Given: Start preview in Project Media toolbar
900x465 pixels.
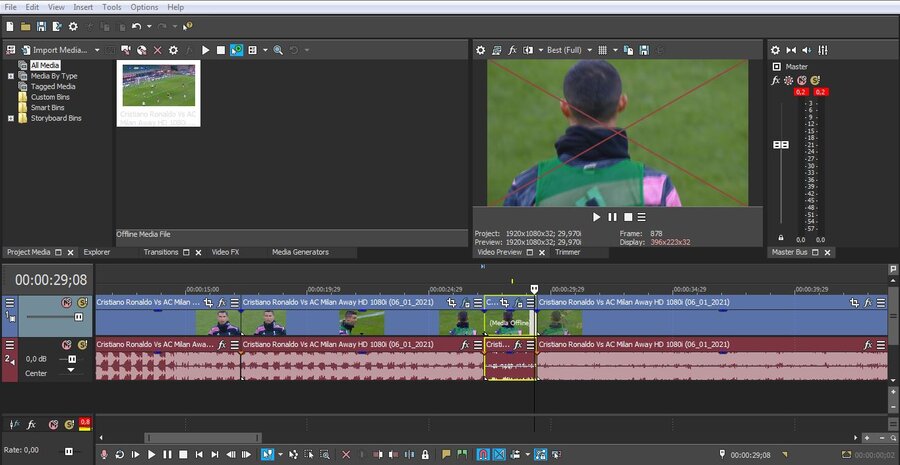Looking at the screenshot, I should pos(205,51).
